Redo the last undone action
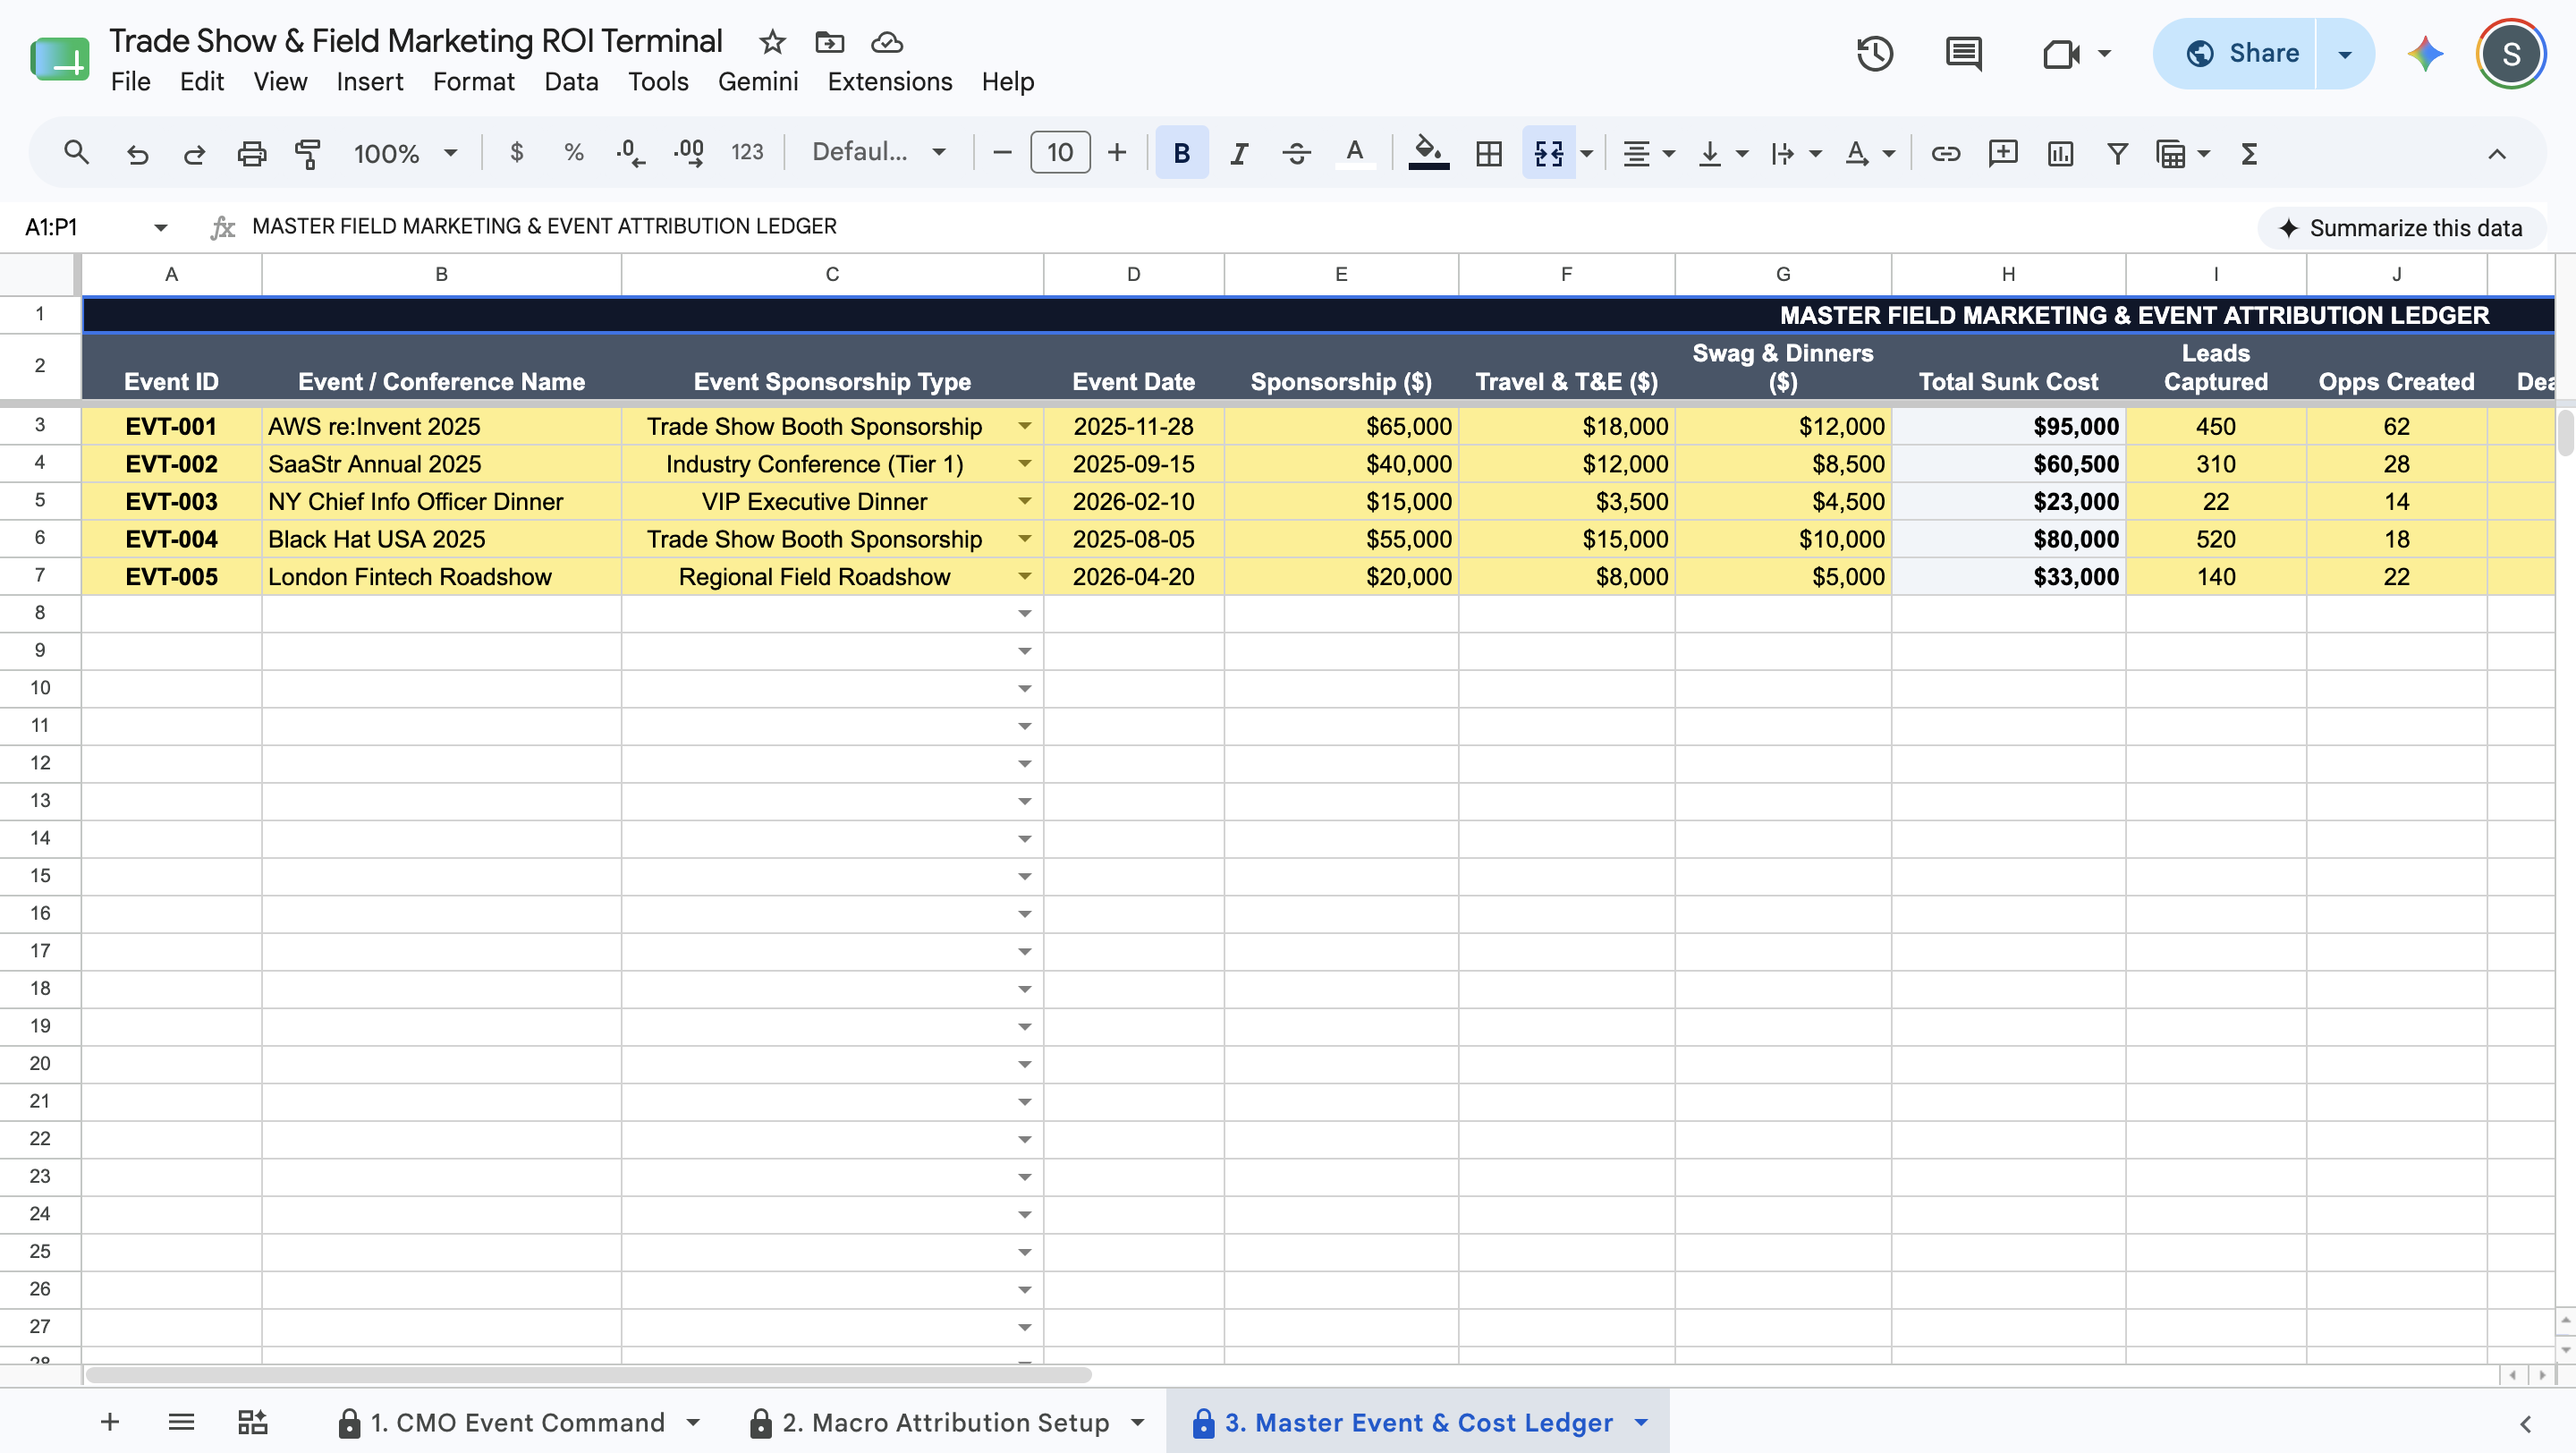 [194, 153]
